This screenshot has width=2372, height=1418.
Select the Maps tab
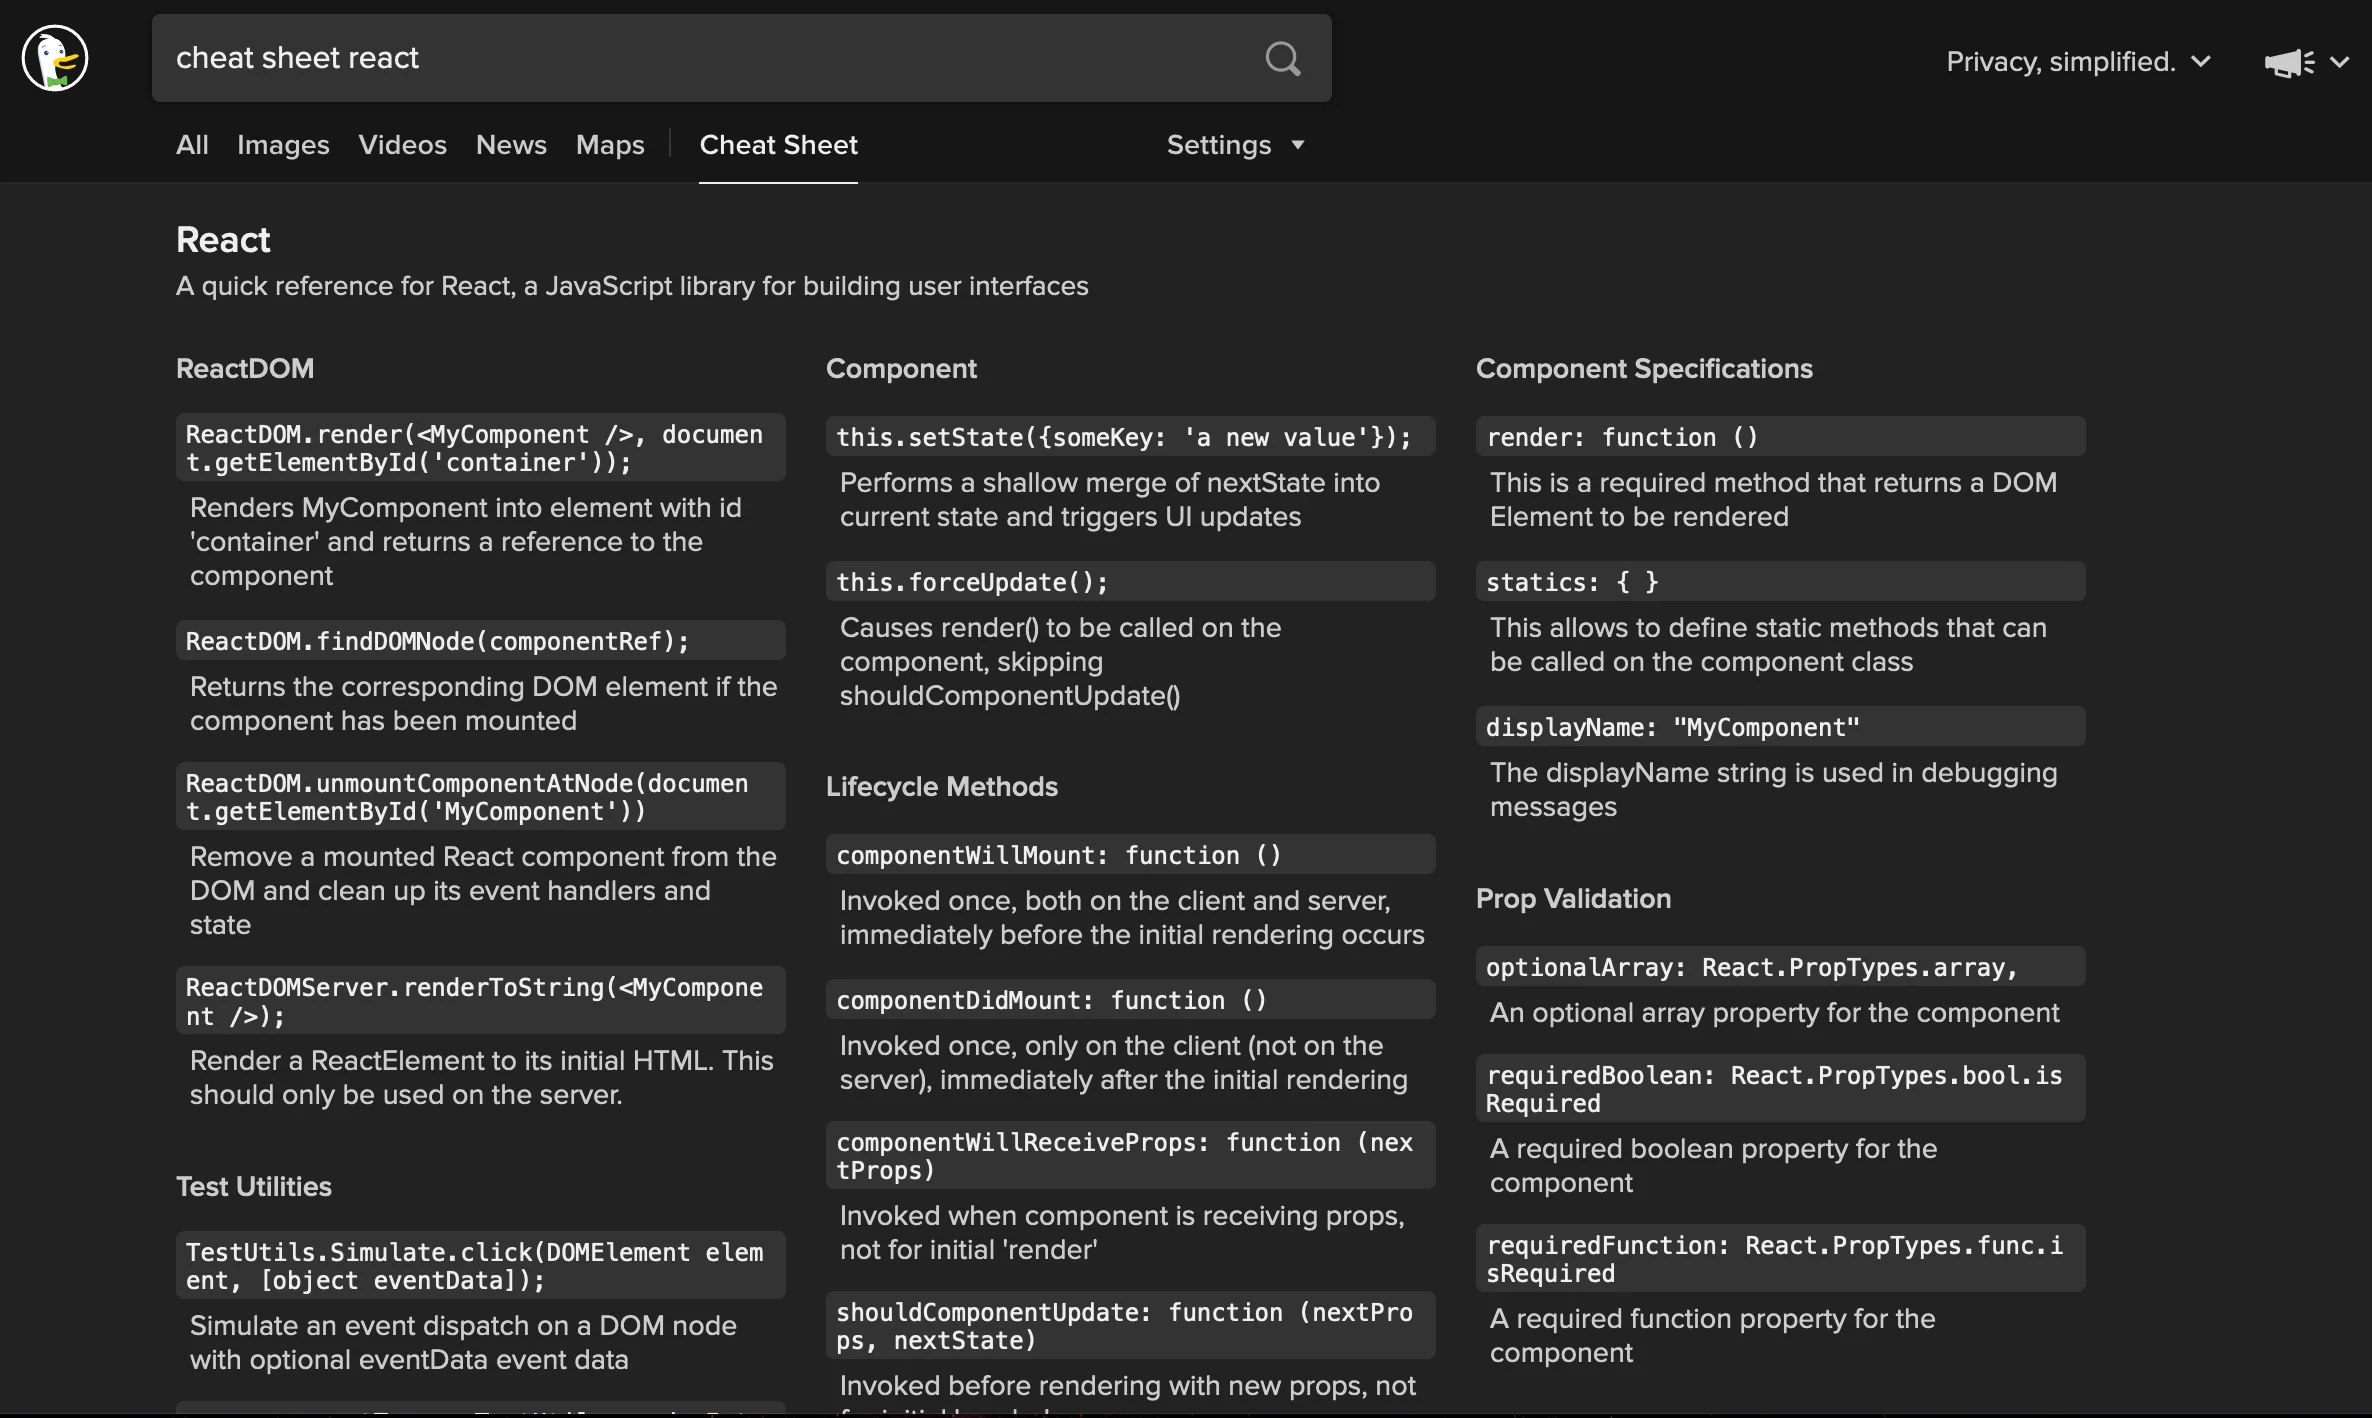tap(609, 145)
